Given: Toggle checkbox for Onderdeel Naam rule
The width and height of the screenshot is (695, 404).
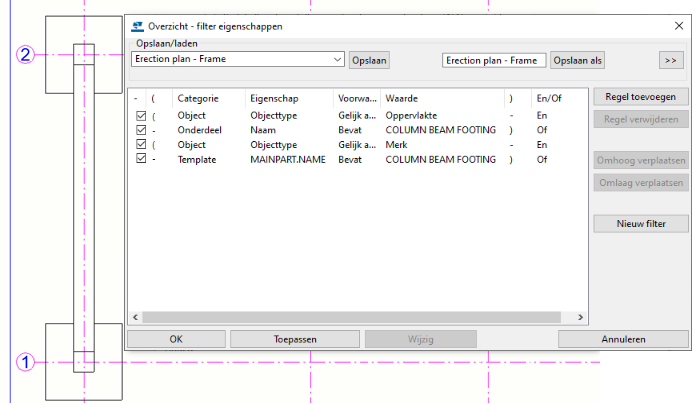Looking at the screenshot, I should (141, 130).
